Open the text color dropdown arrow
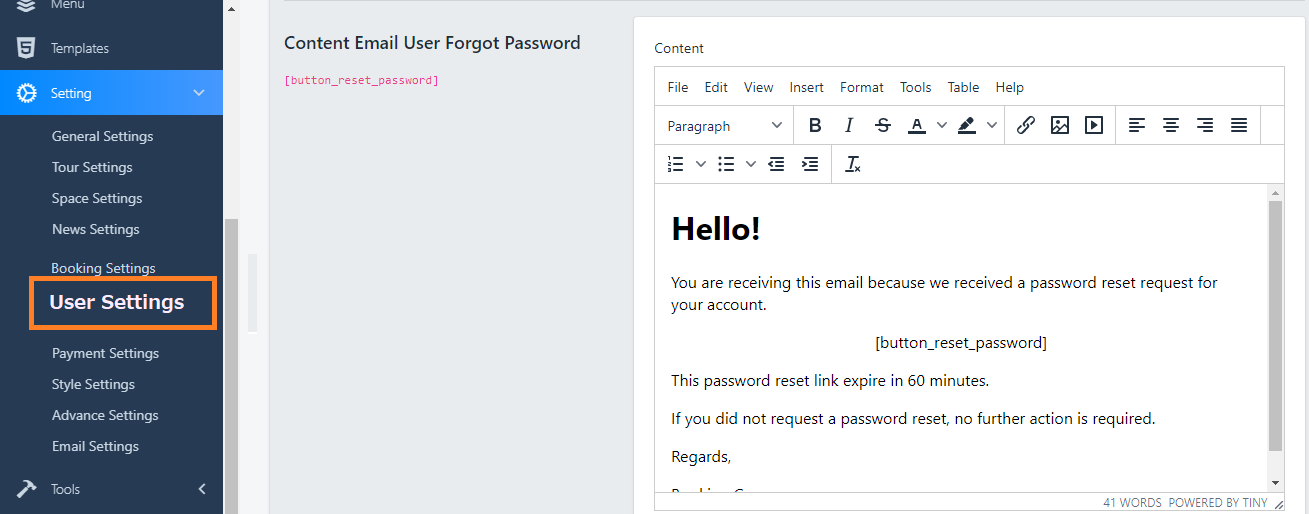Viewport: 1309px width, 514px height. pyautogui.click(x=942, y=126)
